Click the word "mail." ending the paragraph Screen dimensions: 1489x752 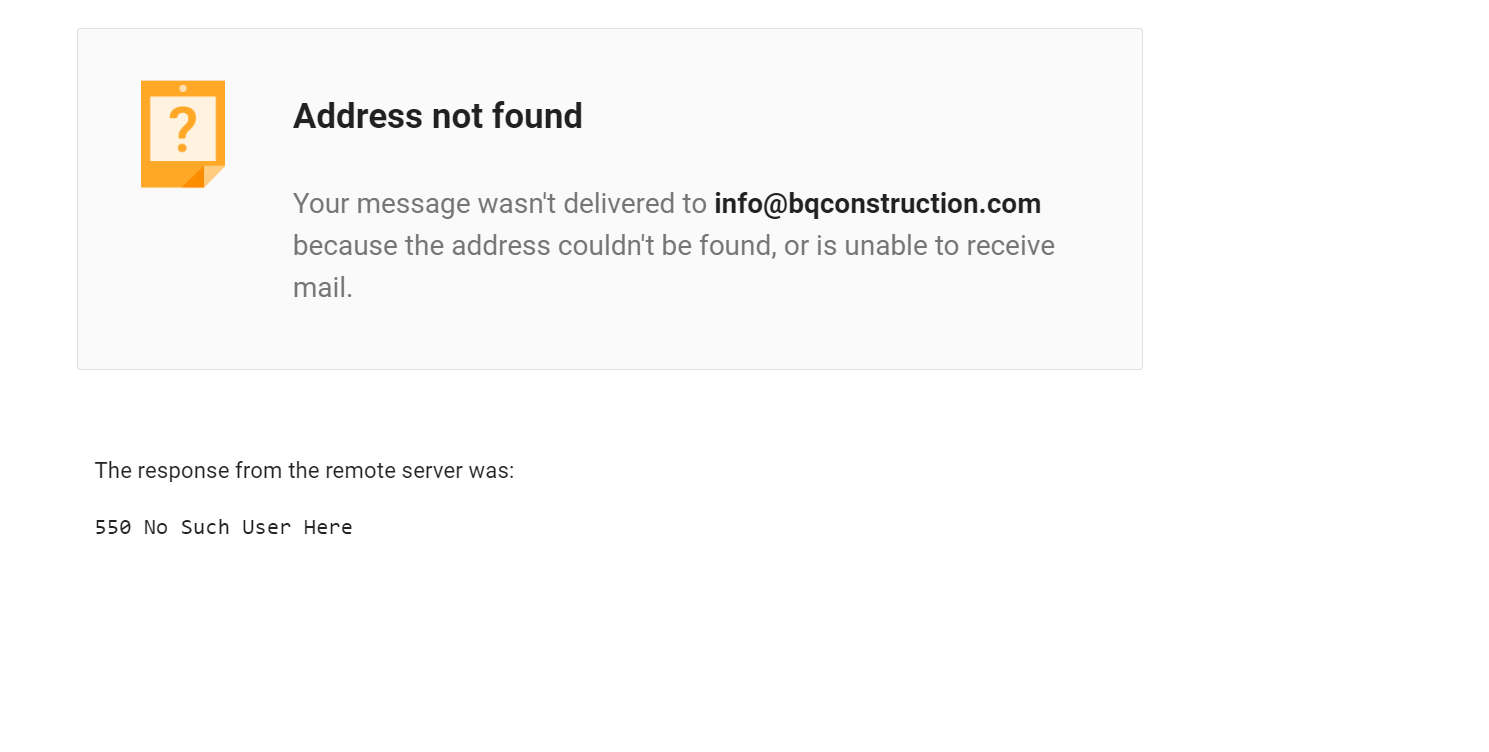click(x=323, y=288)
